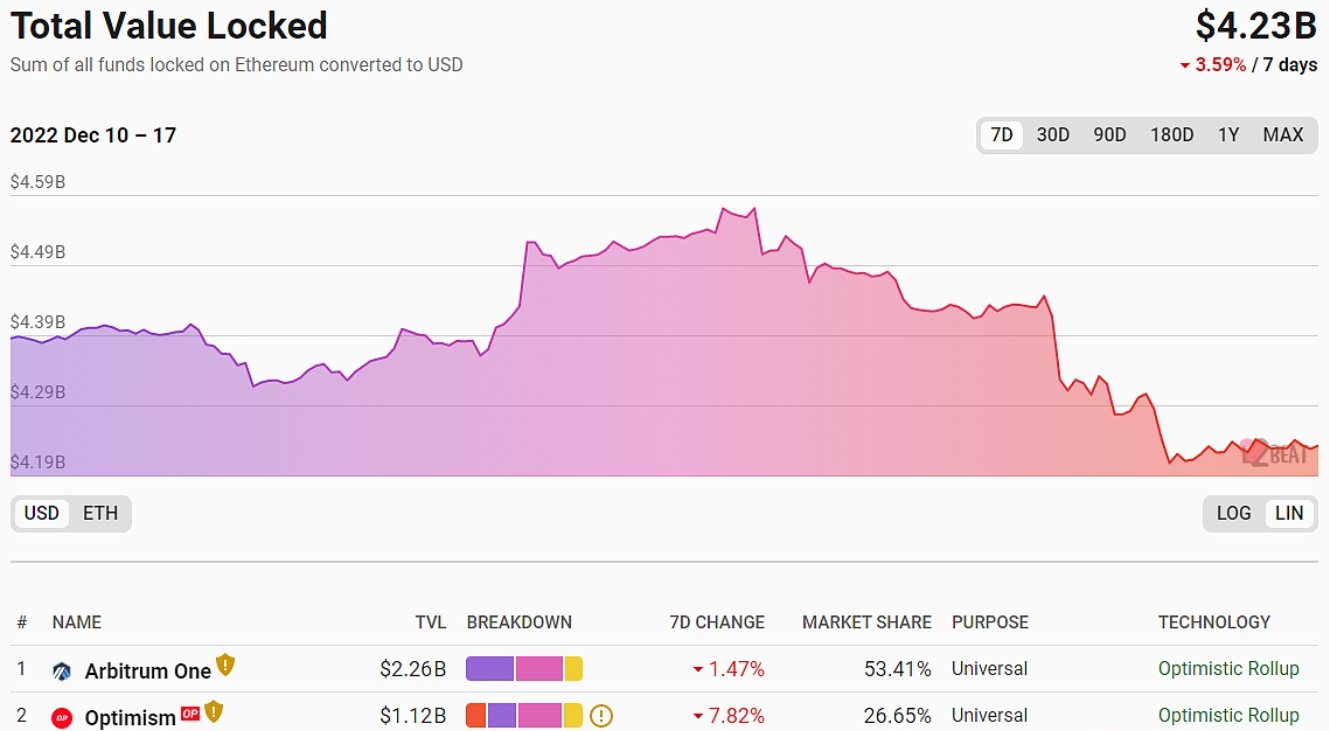Switch chart scale to LOG
This screenshot has width=1329, height=731.
(x=1233, y=513)
